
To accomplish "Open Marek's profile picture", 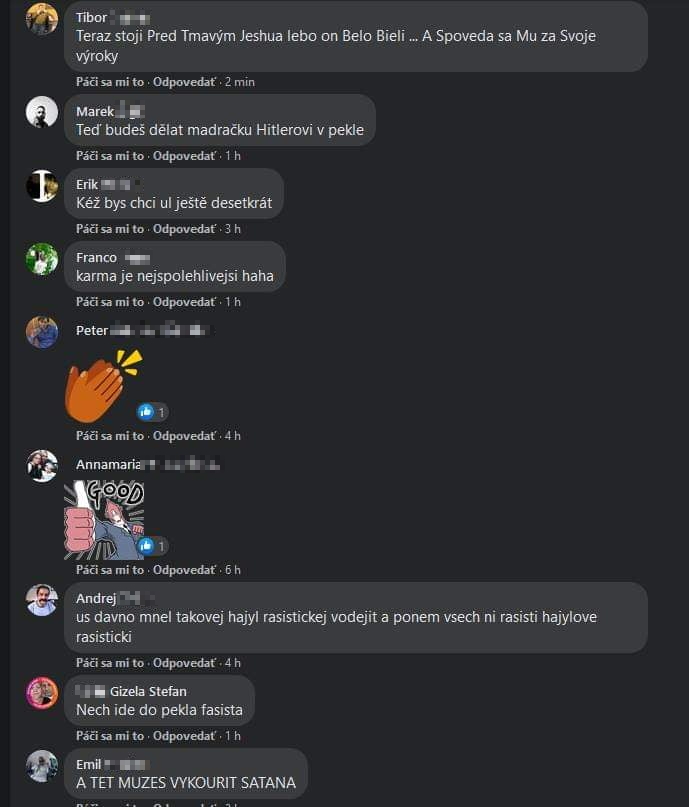I will pos(42,112).
